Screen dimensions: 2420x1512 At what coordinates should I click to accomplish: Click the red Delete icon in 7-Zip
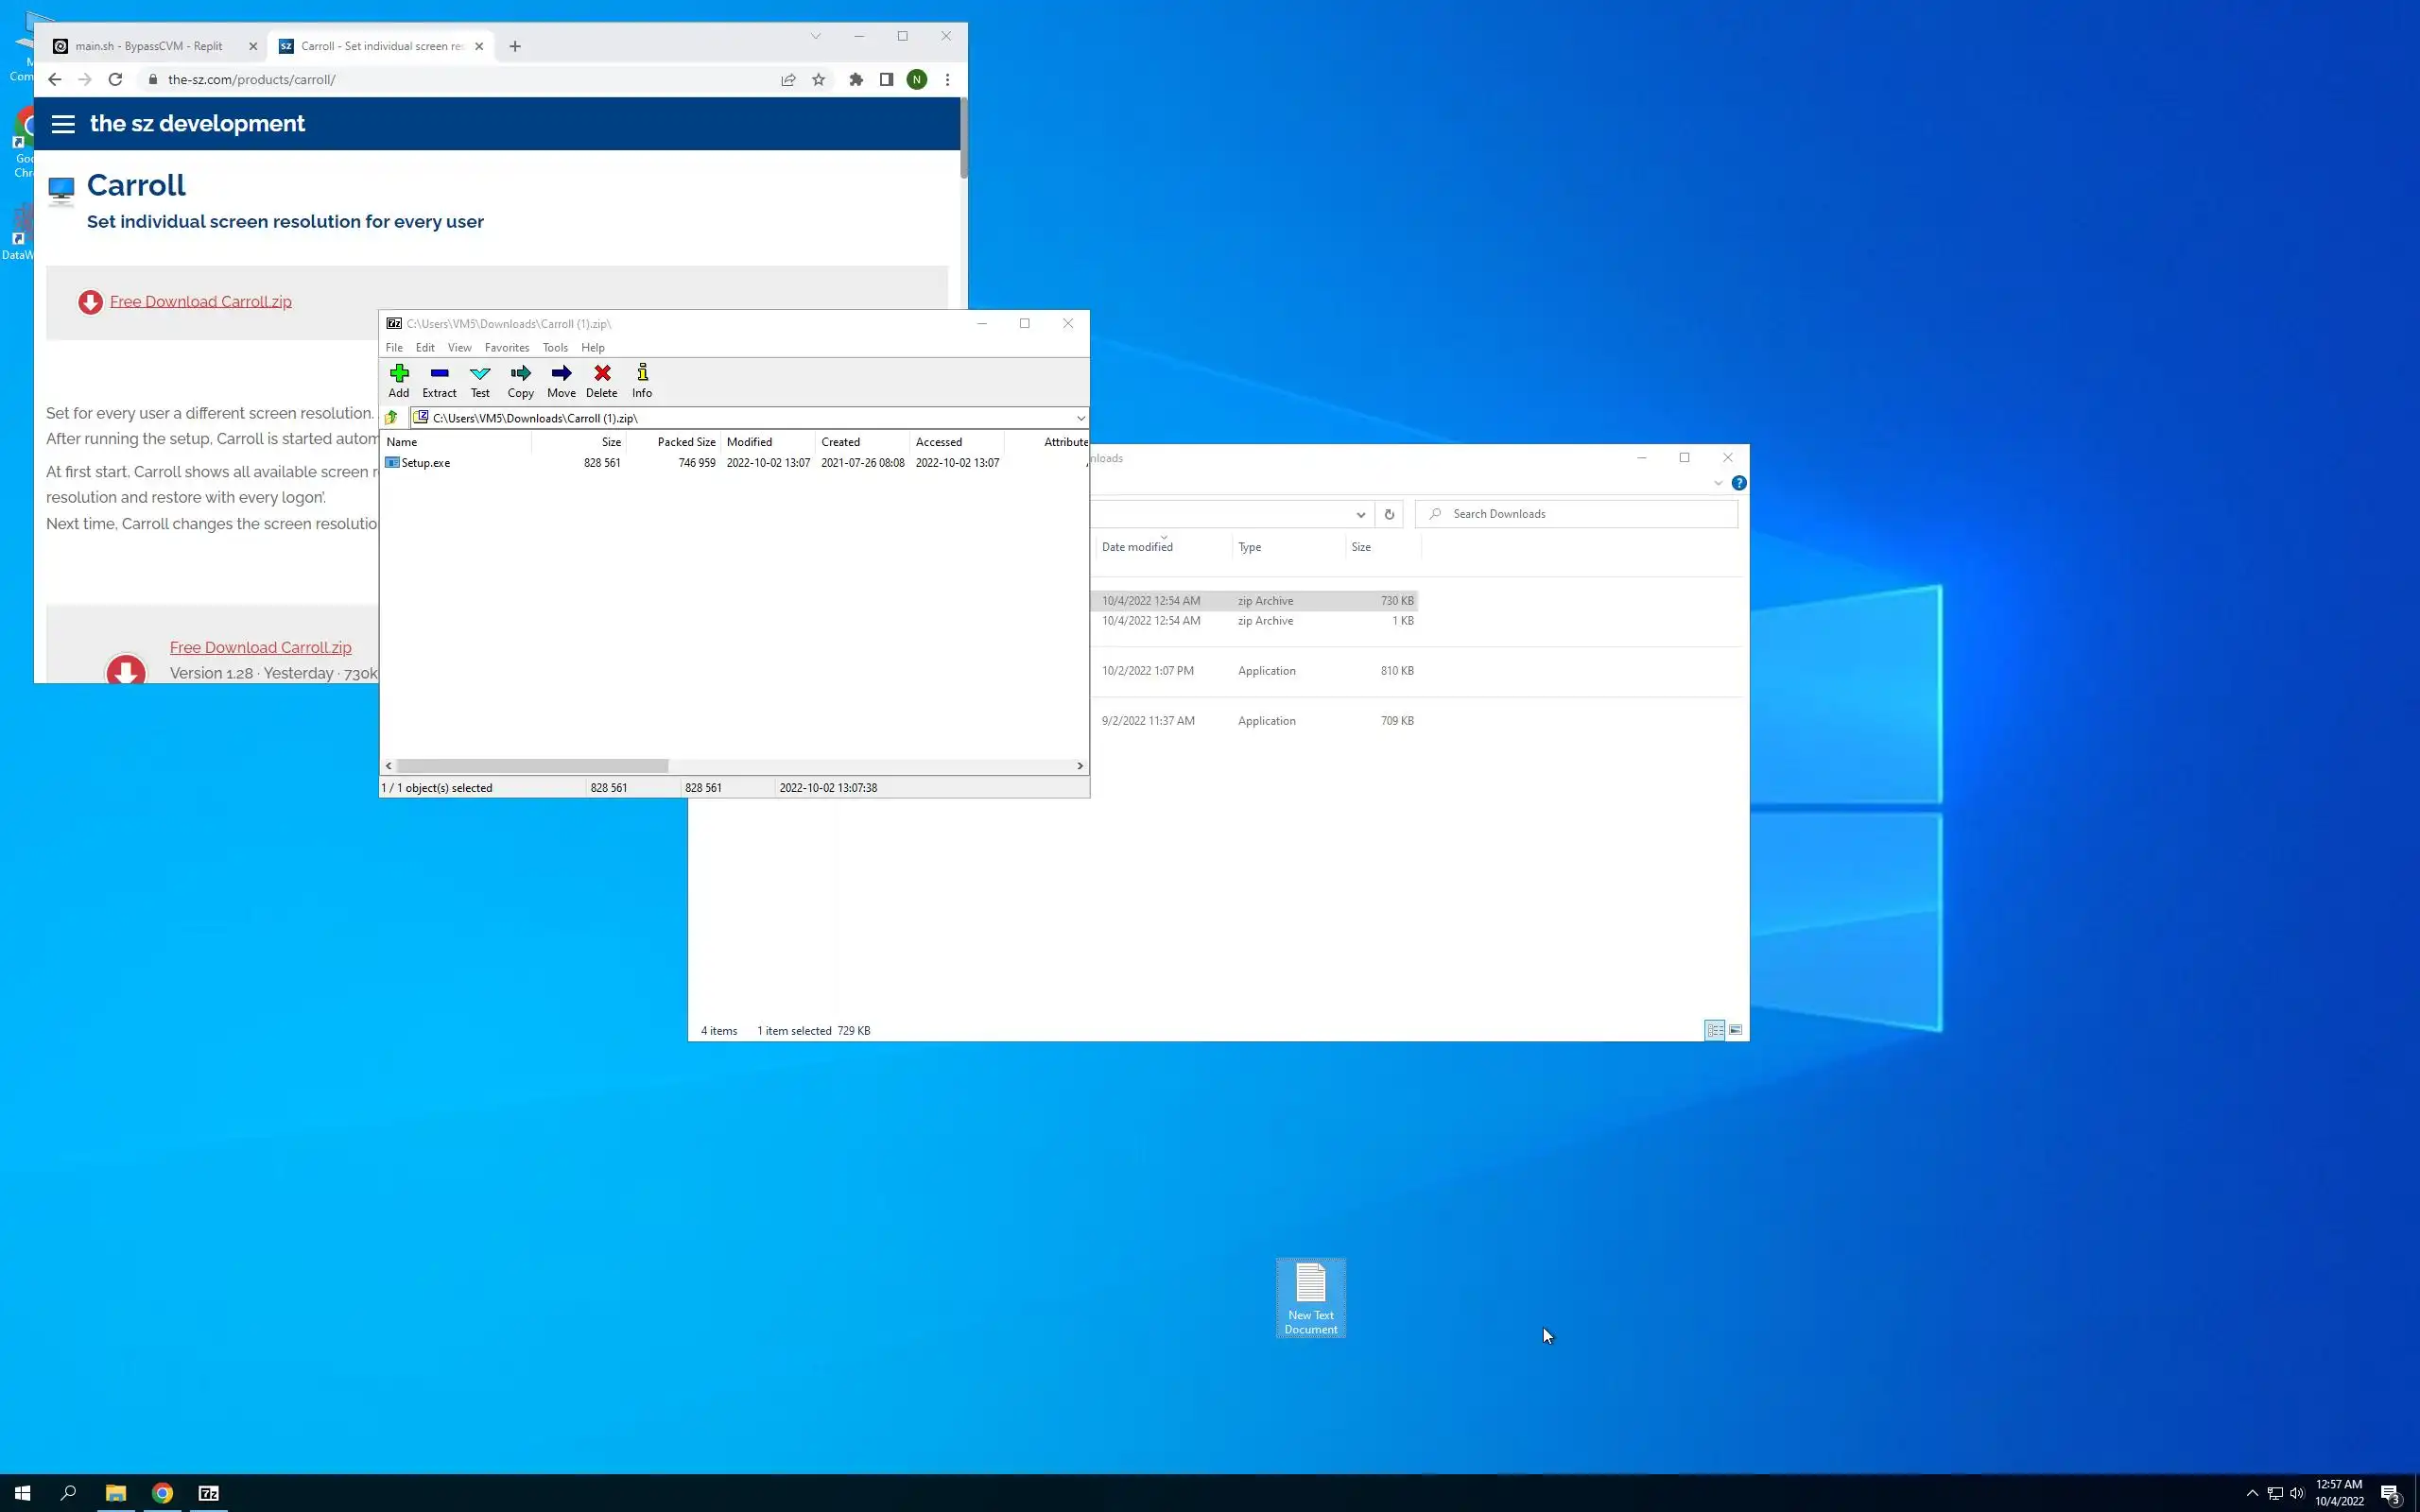[602, 380]
